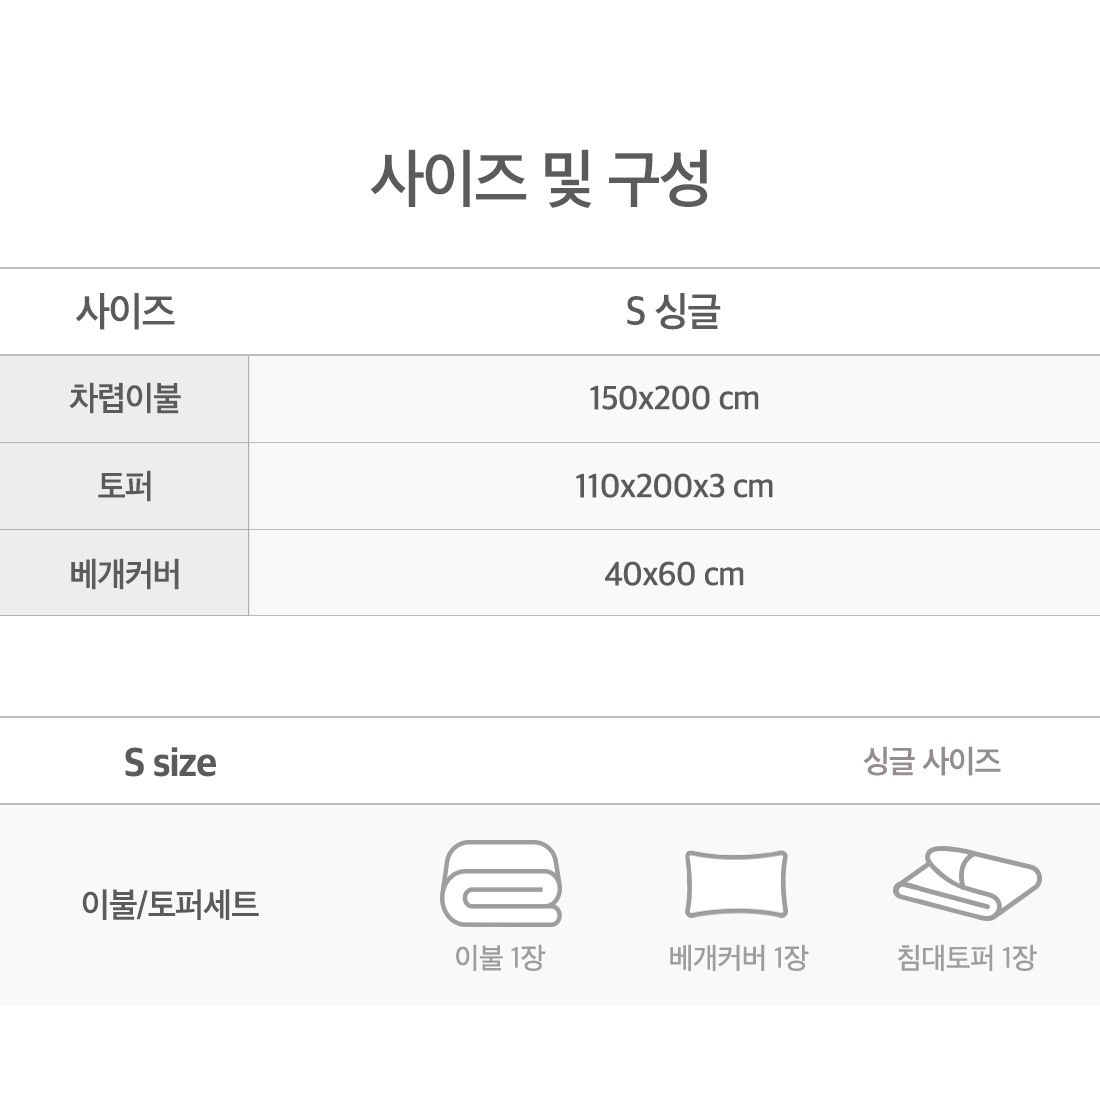Select the 침대토퍼 1장 label
The height and width of the screenshot is (1105, 1100).
[966, 958]
